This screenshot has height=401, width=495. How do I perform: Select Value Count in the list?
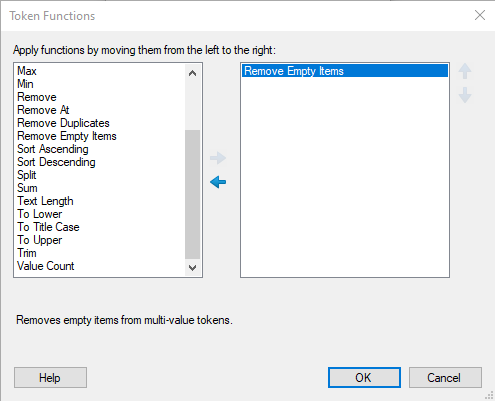coord(46,266)
